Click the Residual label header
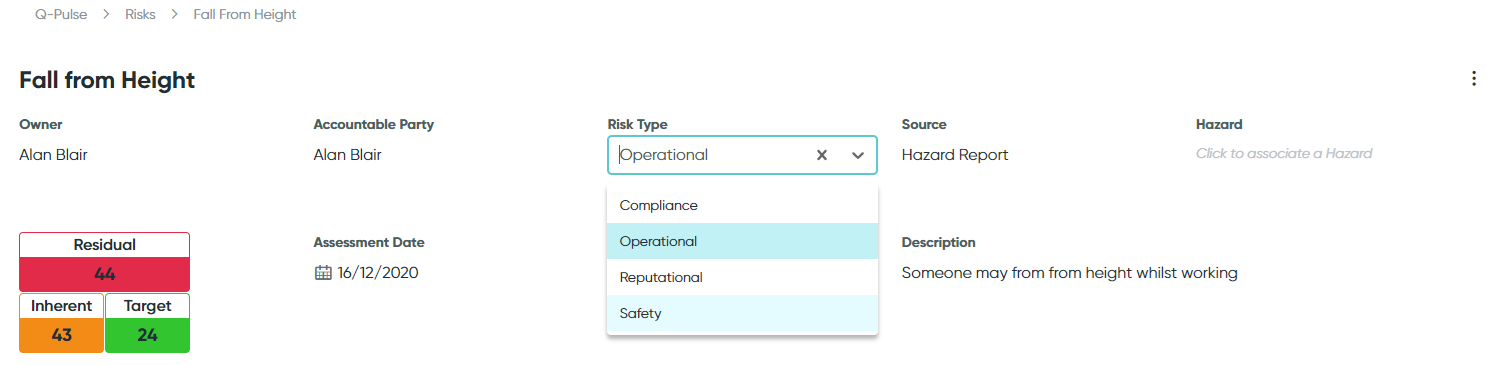Screen dimensions: 1498x365 click(x=104, y=245)
